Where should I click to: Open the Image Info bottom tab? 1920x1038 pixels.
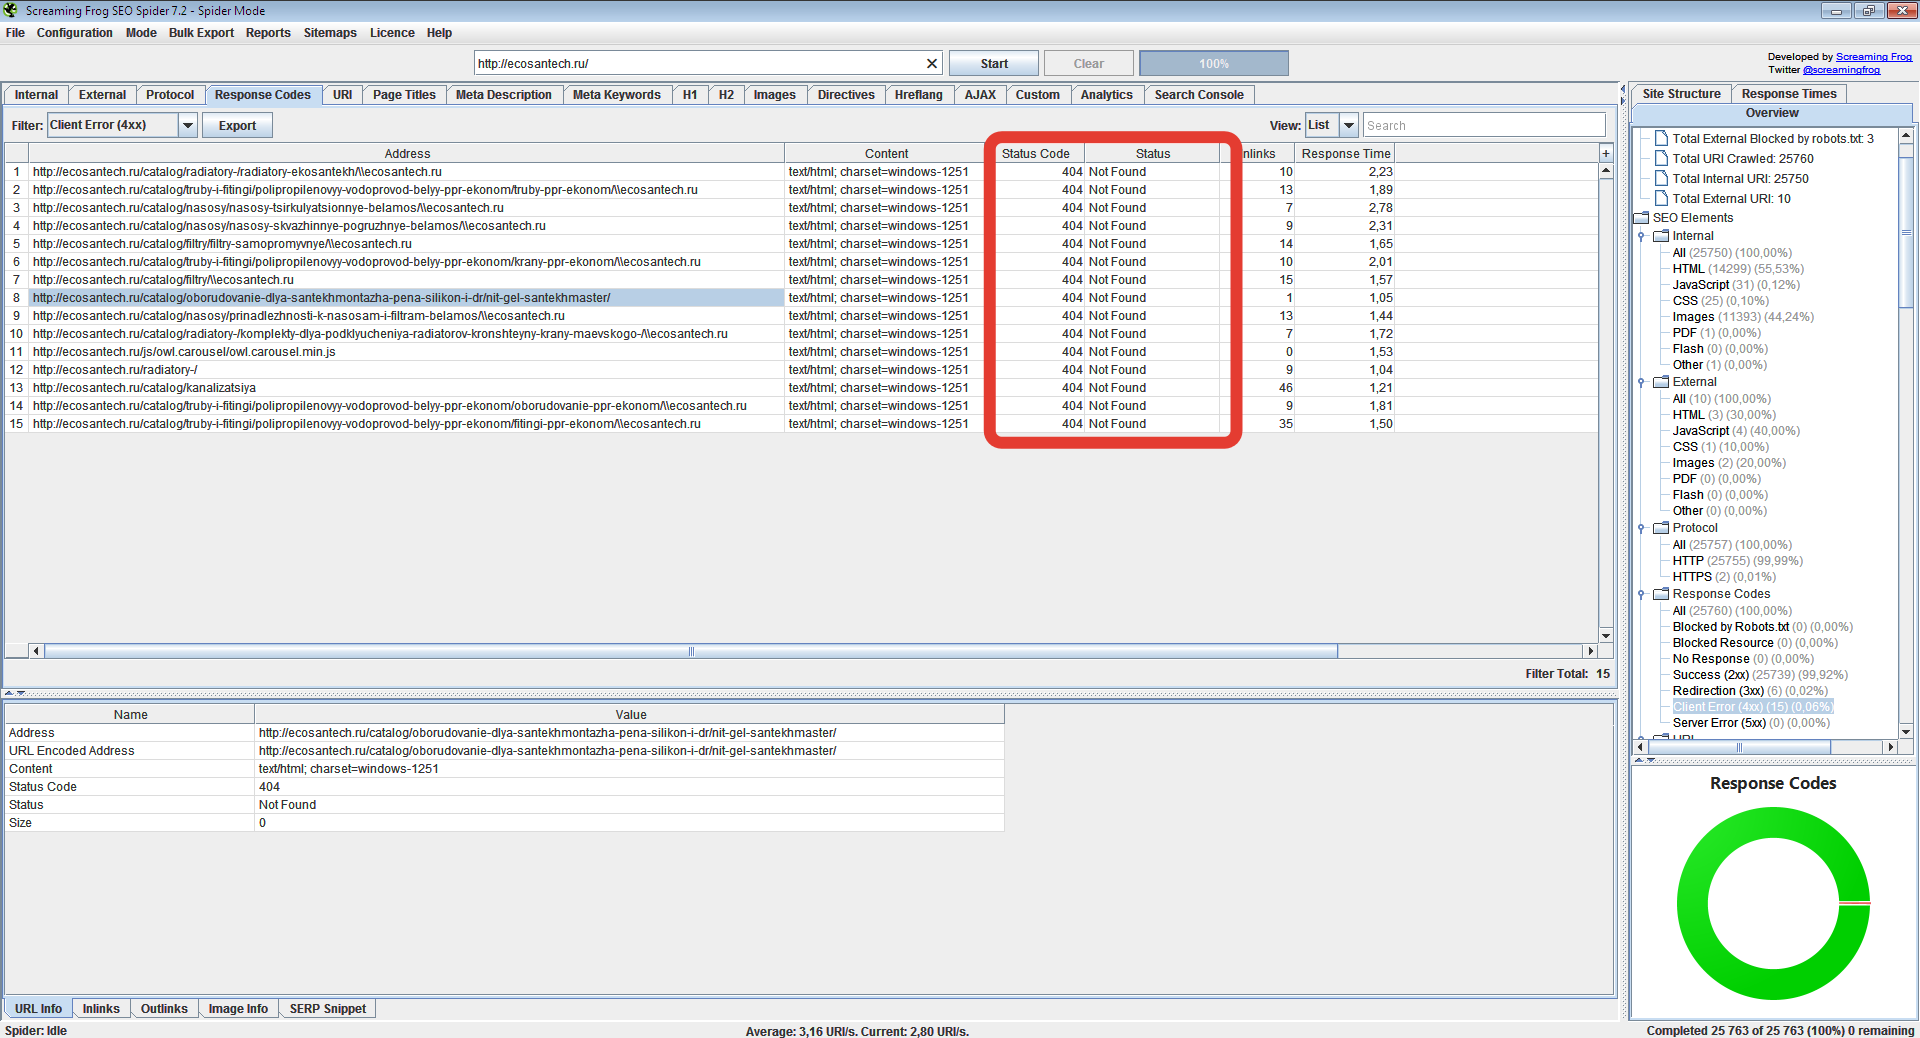click(238, 1009)
